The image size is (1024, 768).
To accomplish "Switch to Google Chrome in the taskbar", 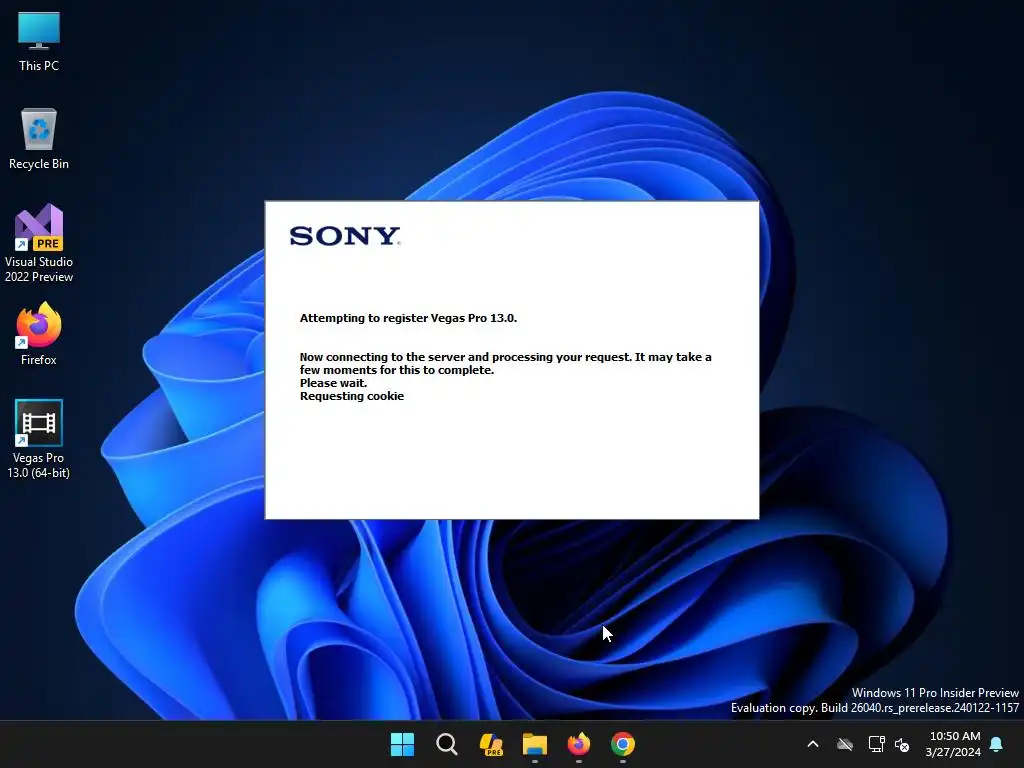I will coord(622,744).
